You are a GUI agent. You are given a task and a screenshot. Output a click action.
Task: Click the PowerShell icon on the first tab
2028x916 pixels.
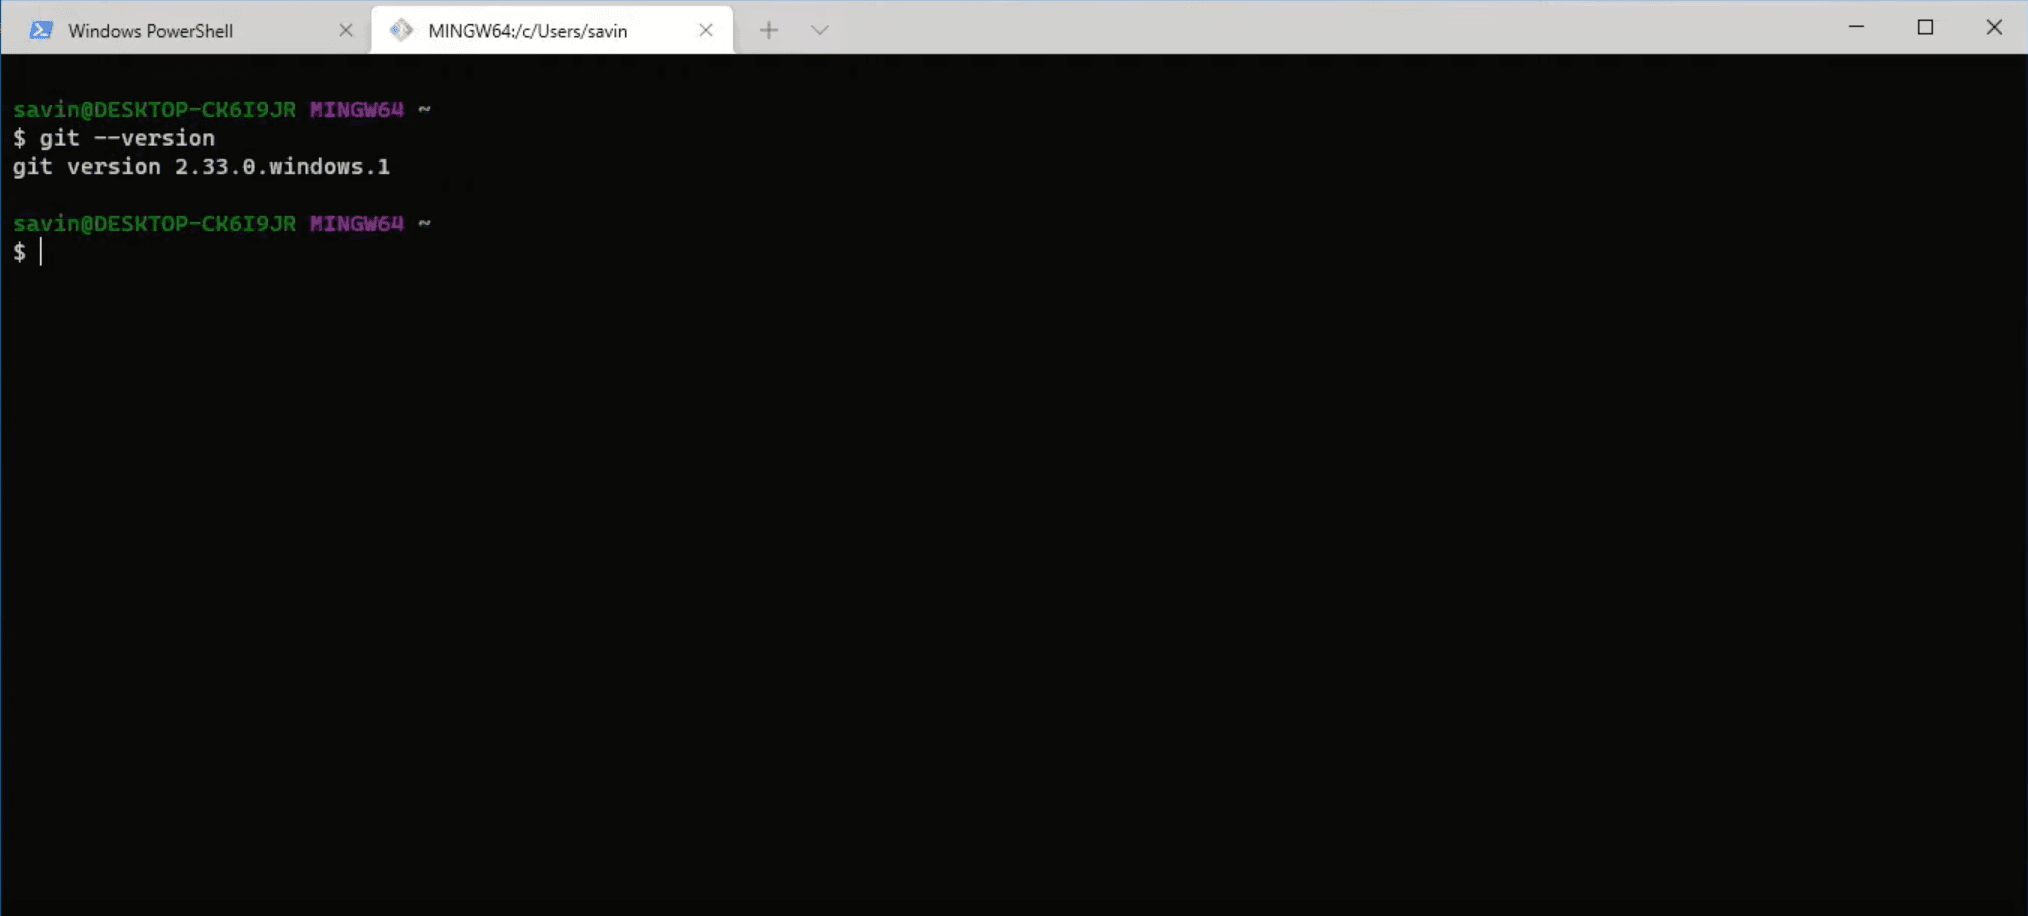41,29
